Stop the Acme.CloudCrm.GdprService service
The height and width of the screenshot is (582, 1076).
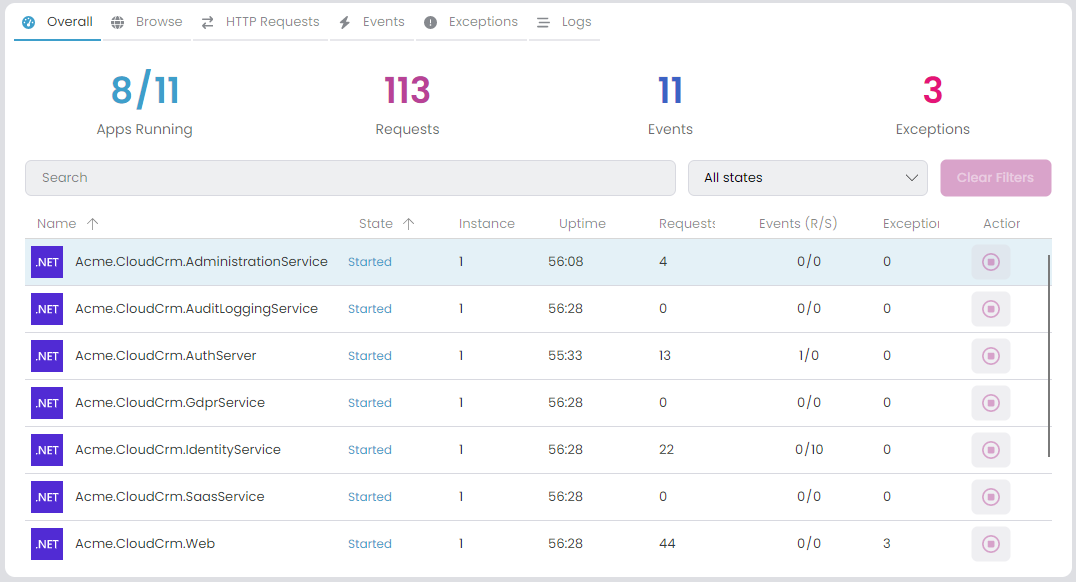point(990,402)
